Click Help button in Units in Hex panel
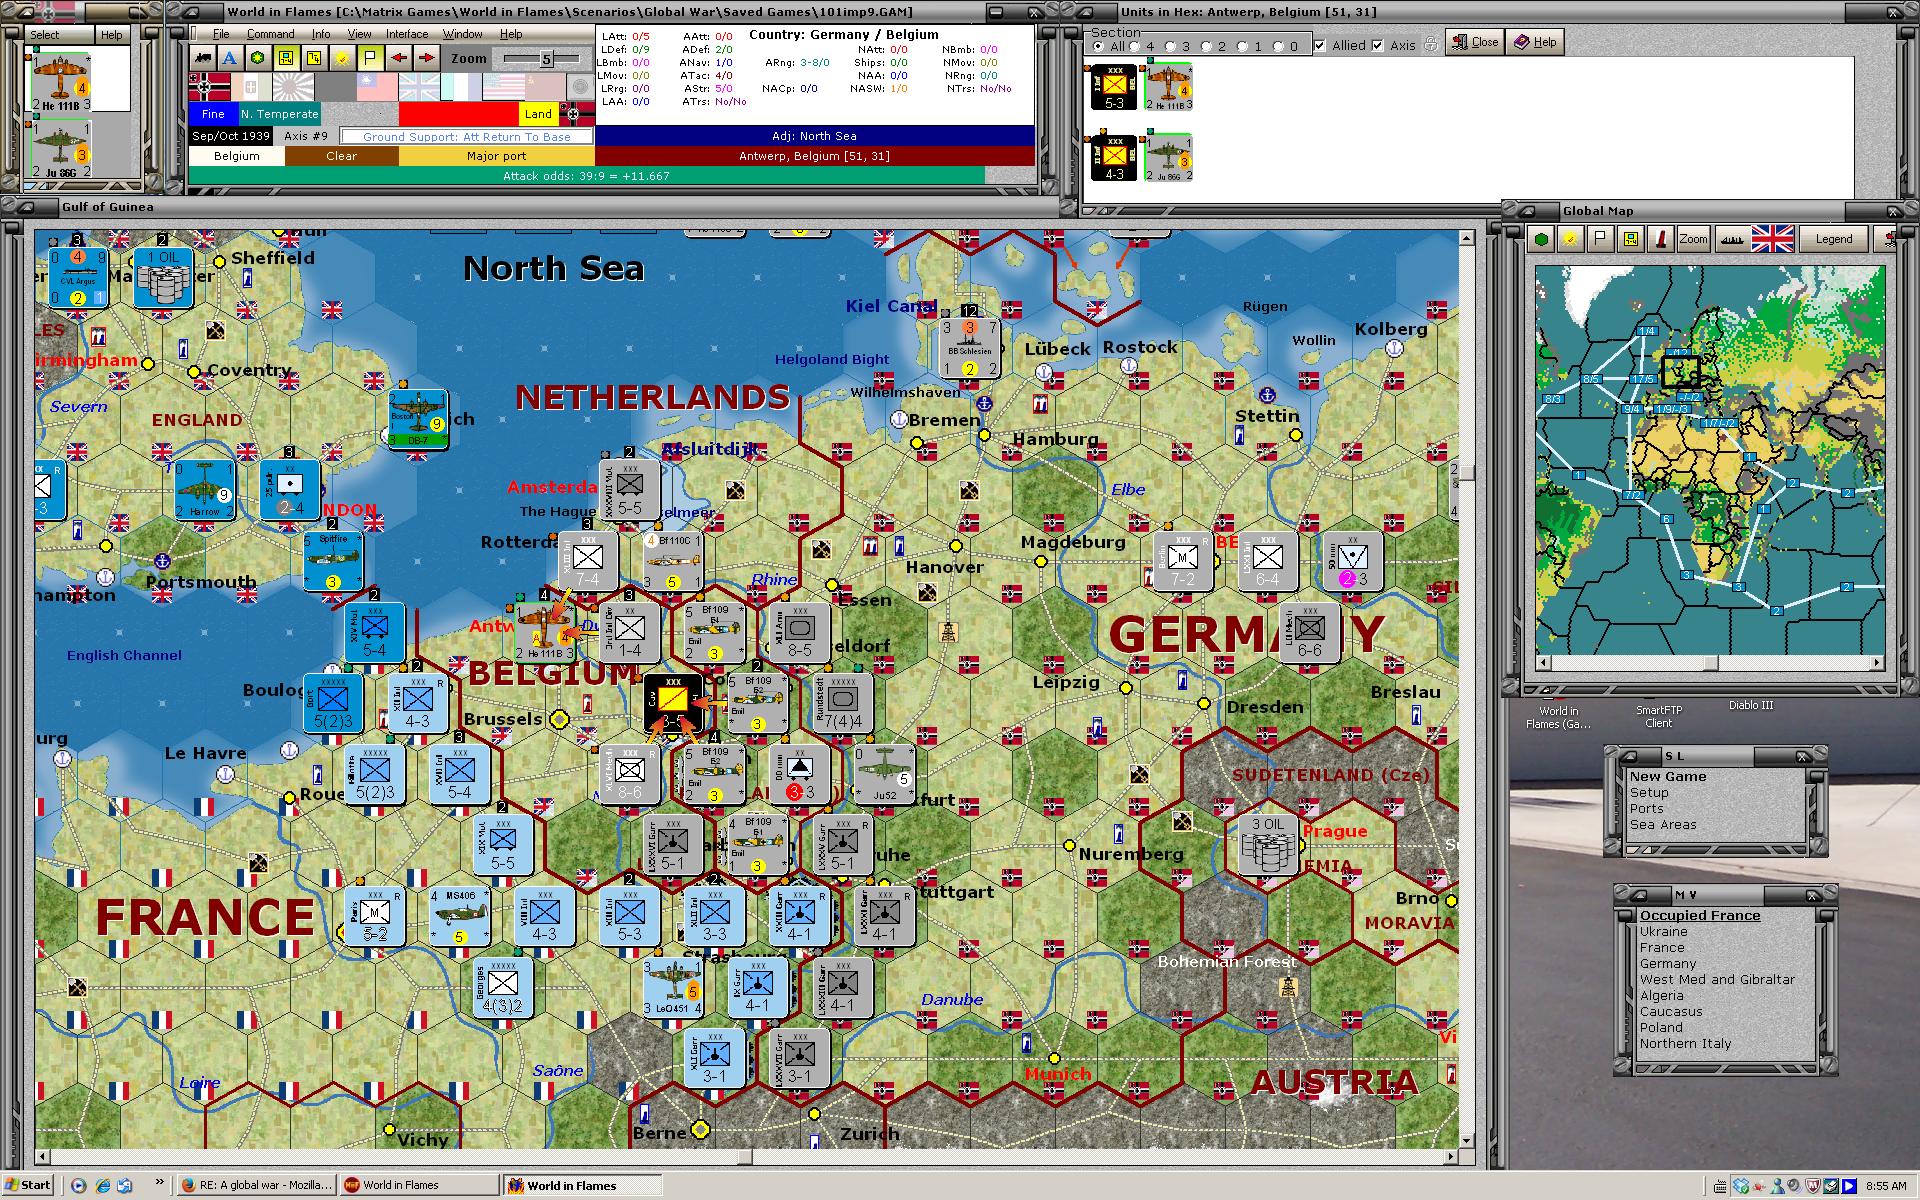 tap(1535, 42)
